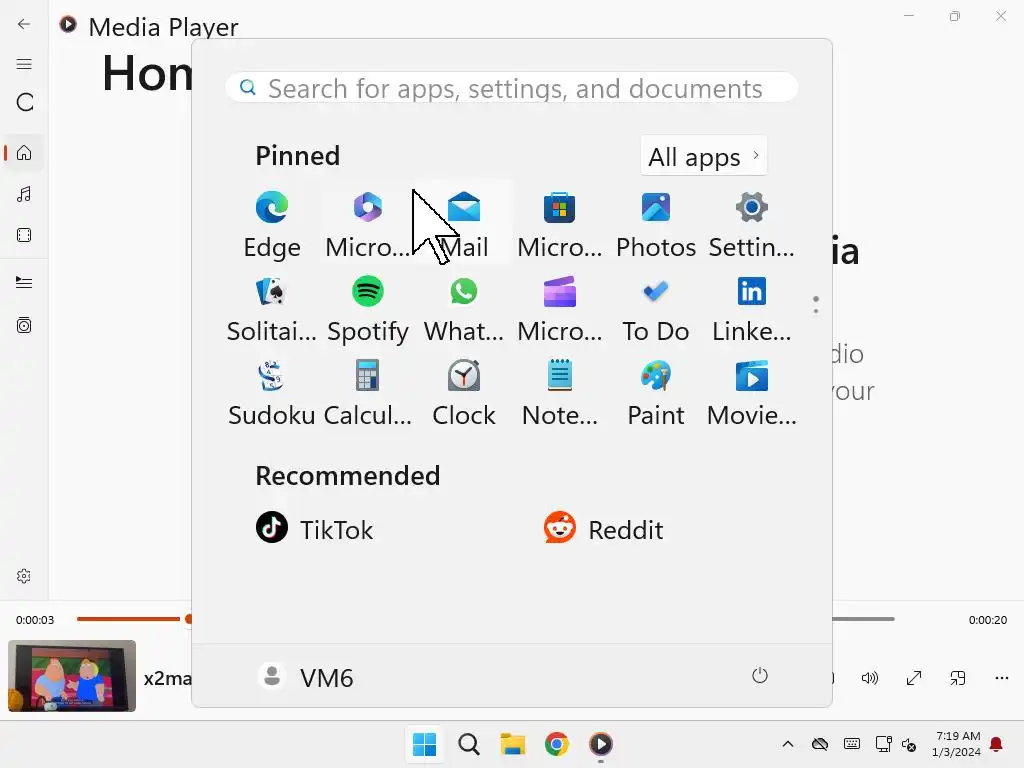The width and height of the screenshot is (1024, 768).
Task: Open Microsoft Store pinned app
Action: point(560,225)
